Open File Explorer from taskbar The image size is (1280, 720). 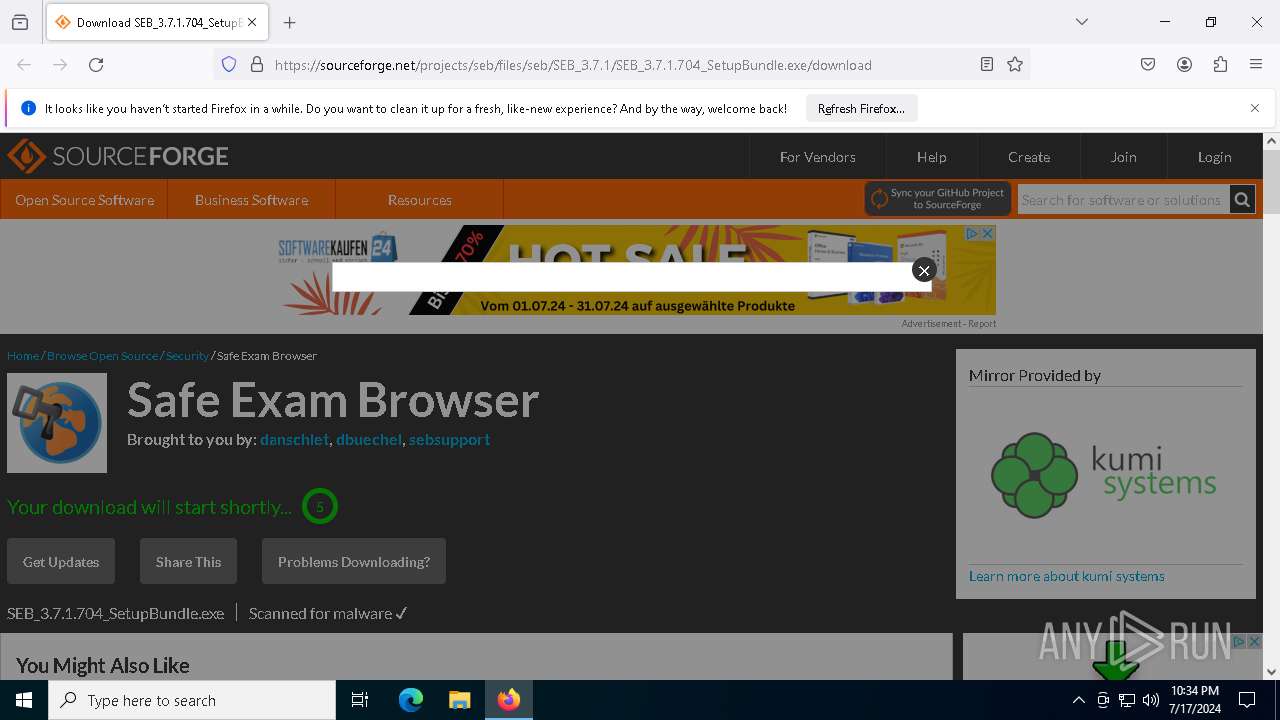tap(459, 700)
